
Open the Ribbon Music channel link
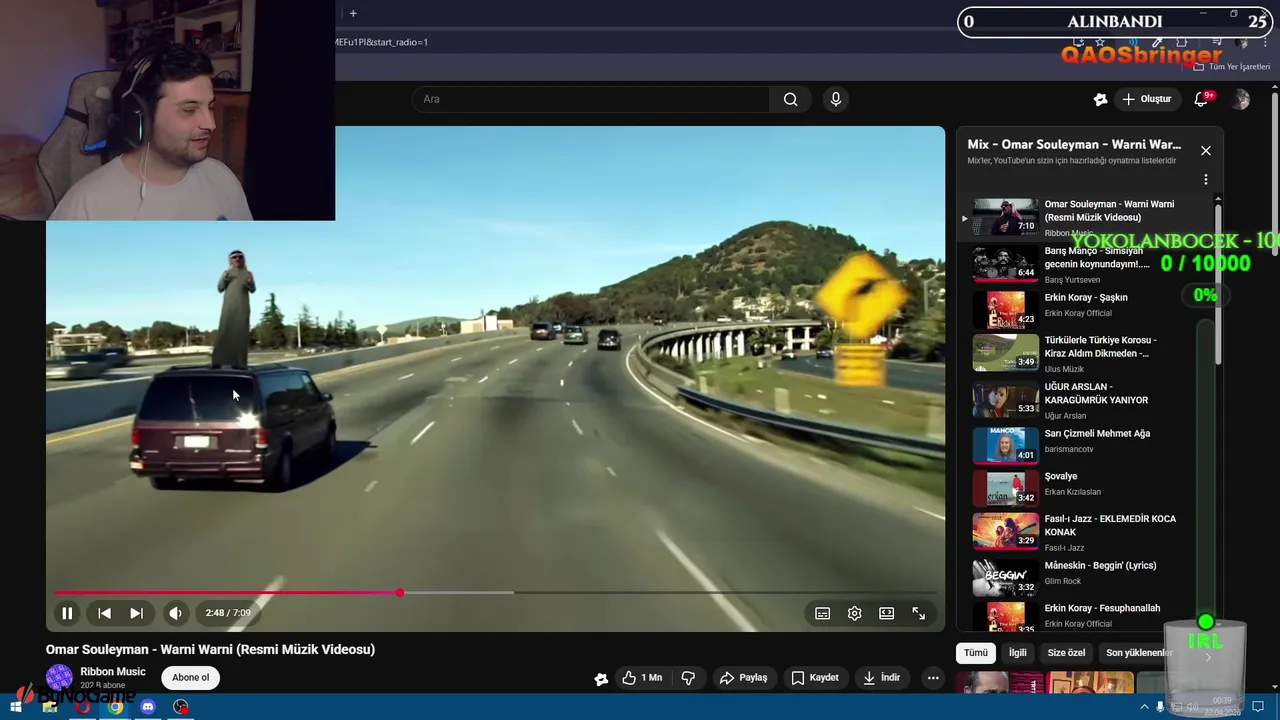click(113, 672)
